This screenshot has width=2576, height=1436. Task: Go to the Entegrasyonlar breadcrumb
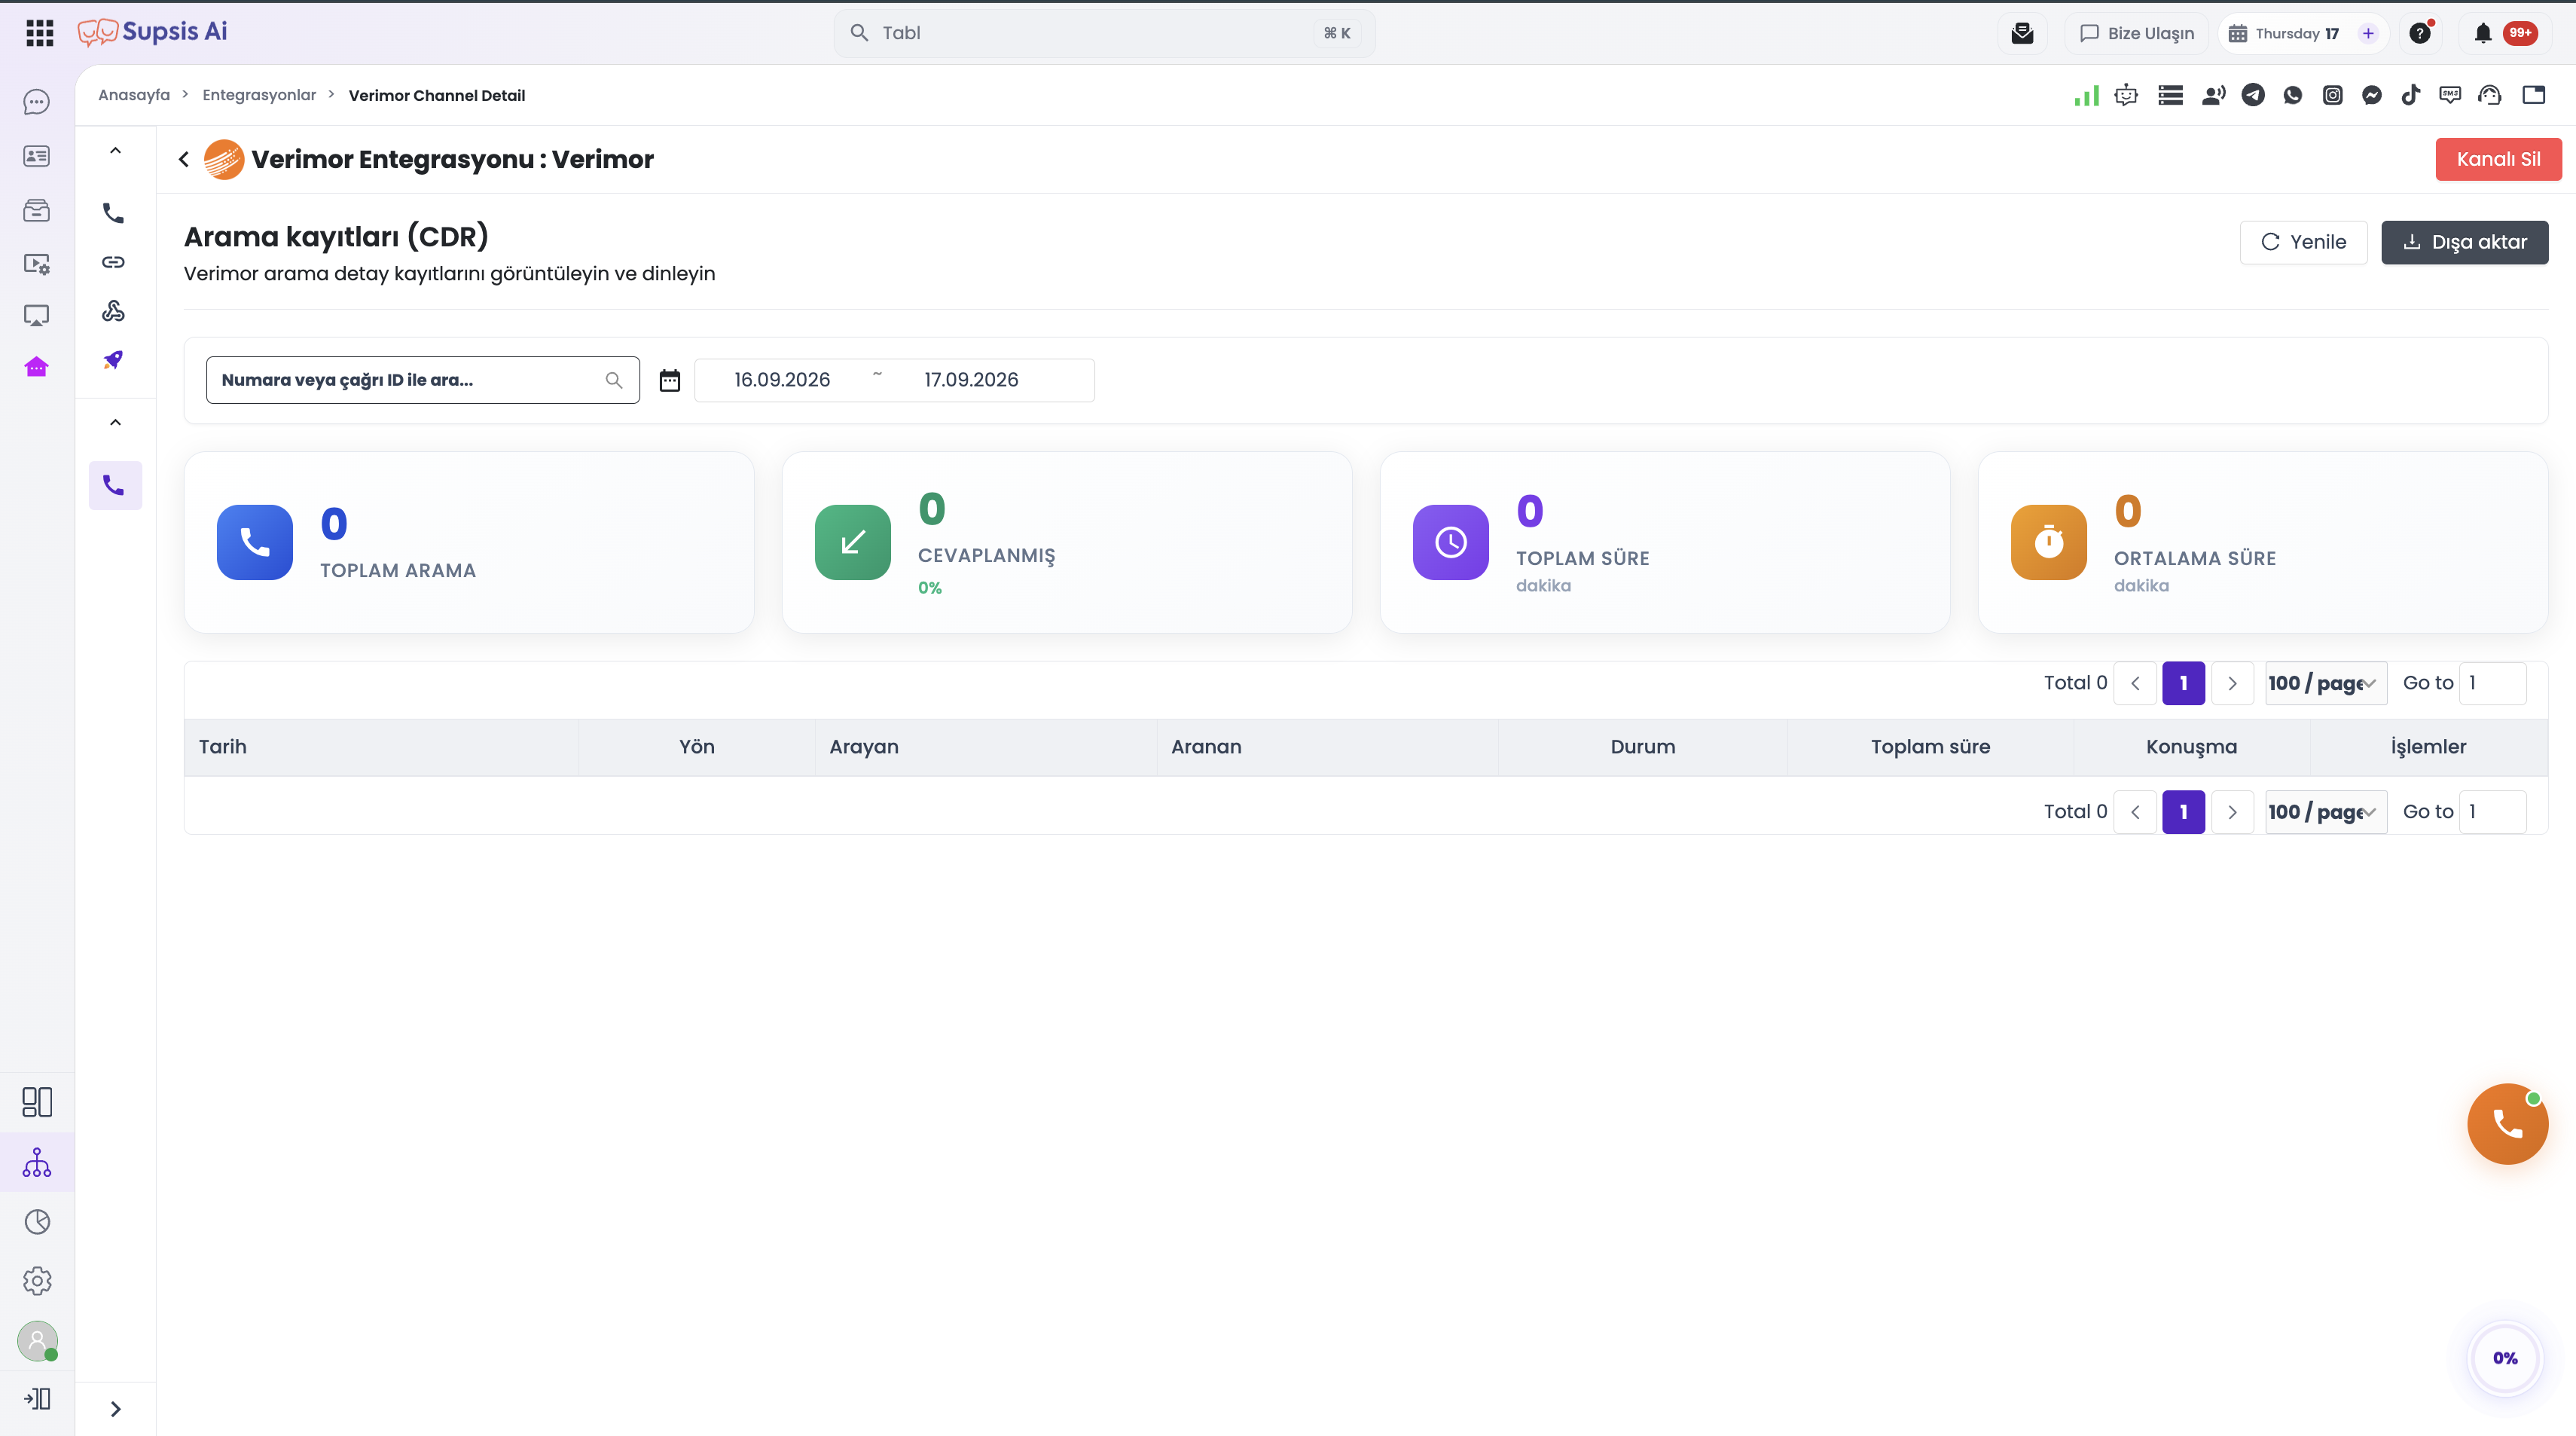click(259, 95)
